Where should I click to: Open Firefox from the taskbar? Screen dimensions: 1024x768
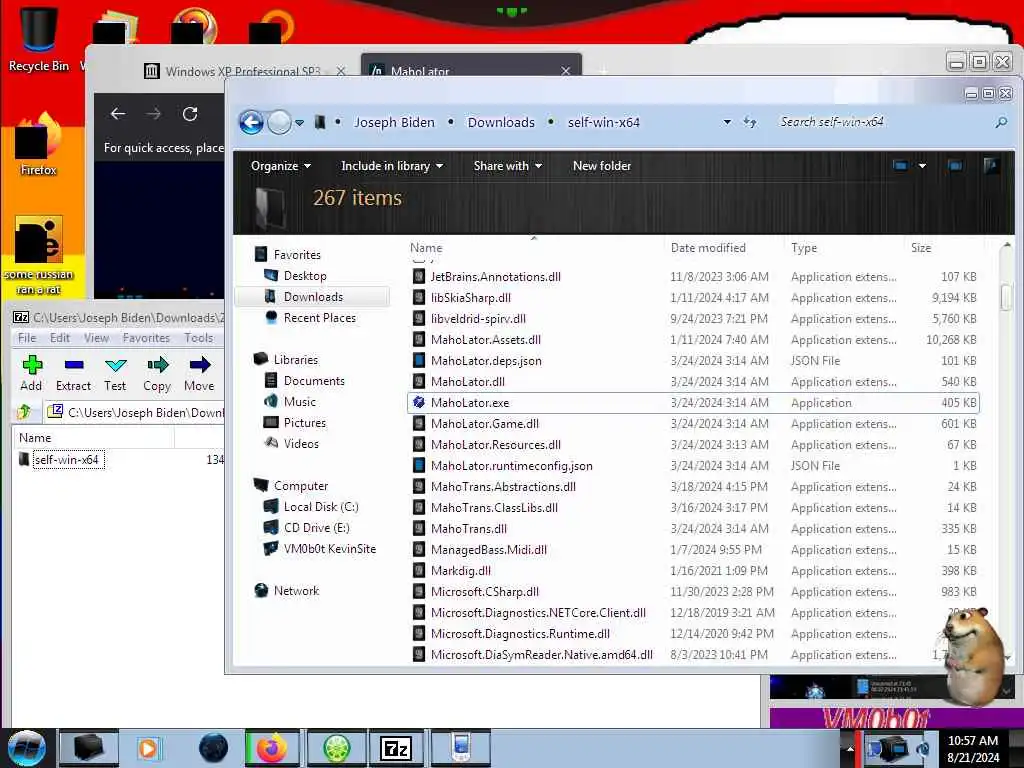pos(272,748)
